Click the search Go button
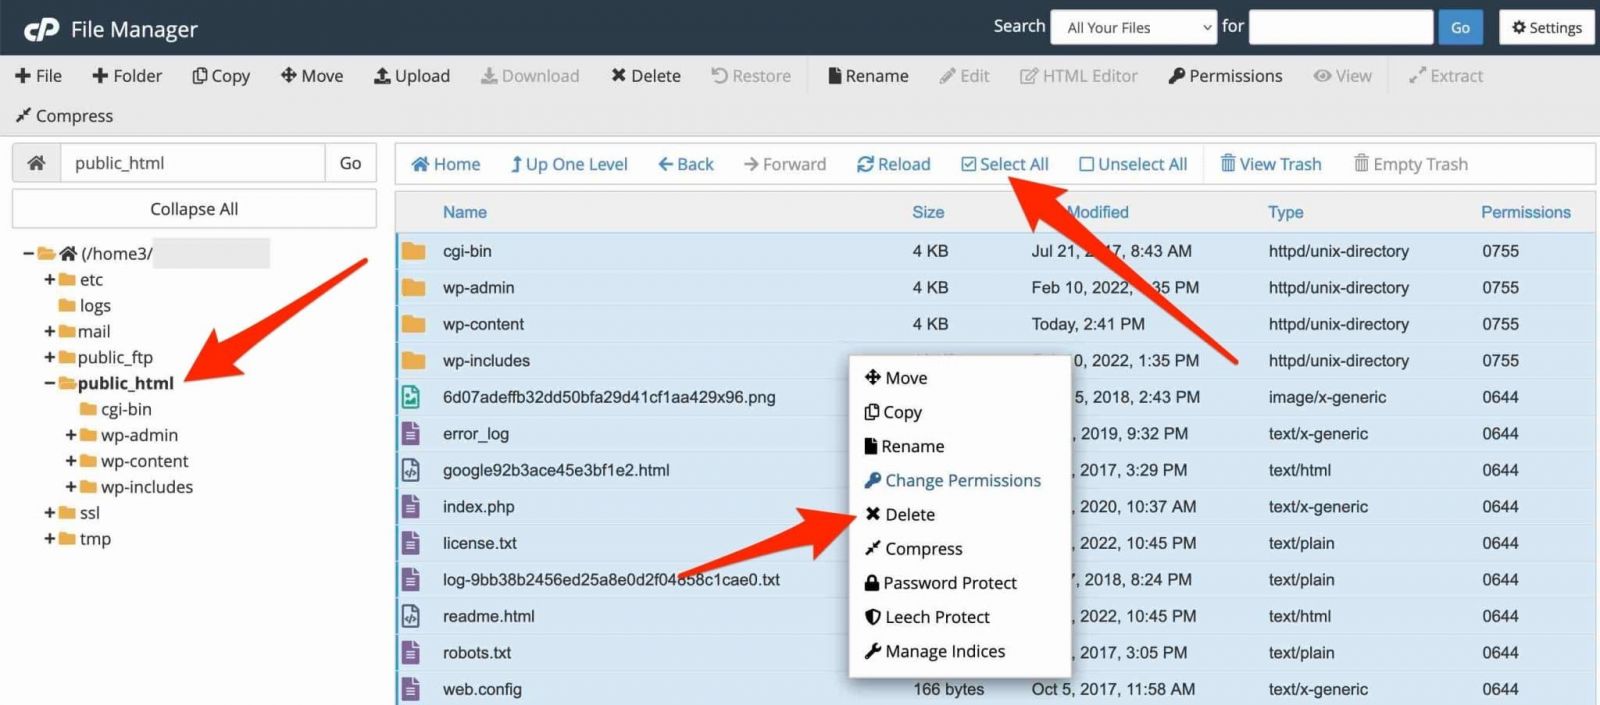Viewport: 1600px width, 705px height. (1460, 28)
